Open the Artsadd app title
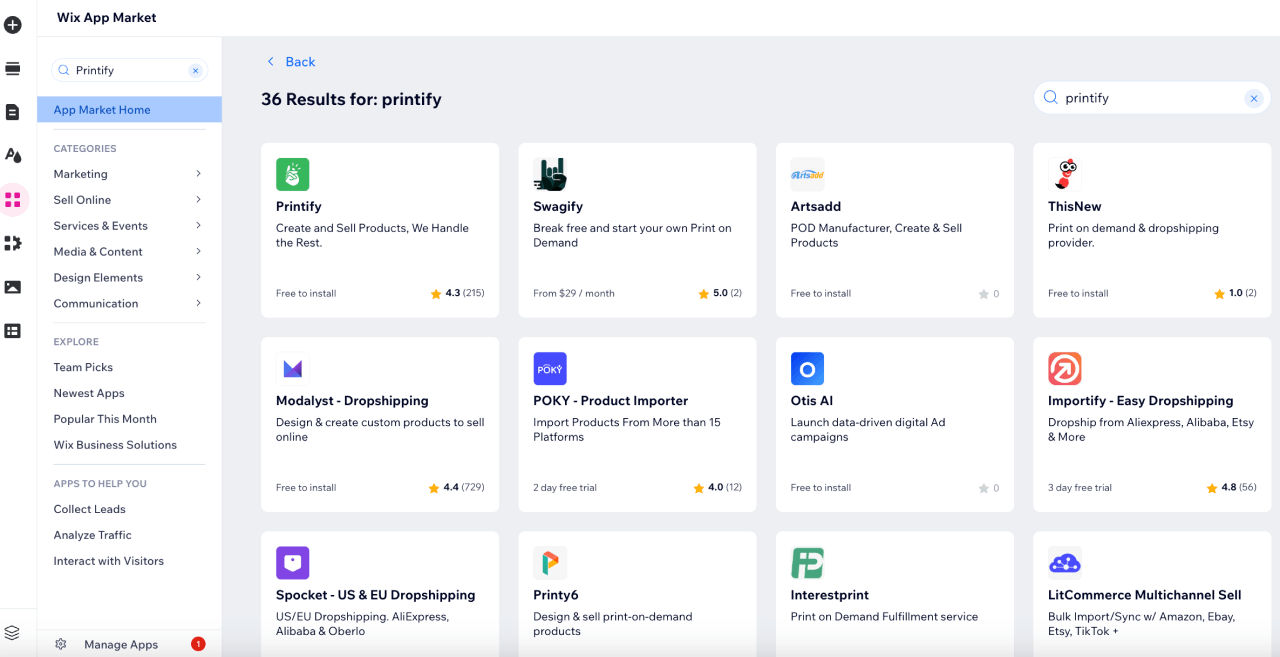 point(816,207)
